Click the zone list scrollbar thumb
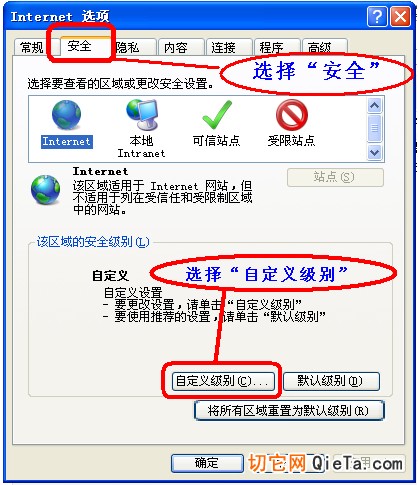 point(375,128)
